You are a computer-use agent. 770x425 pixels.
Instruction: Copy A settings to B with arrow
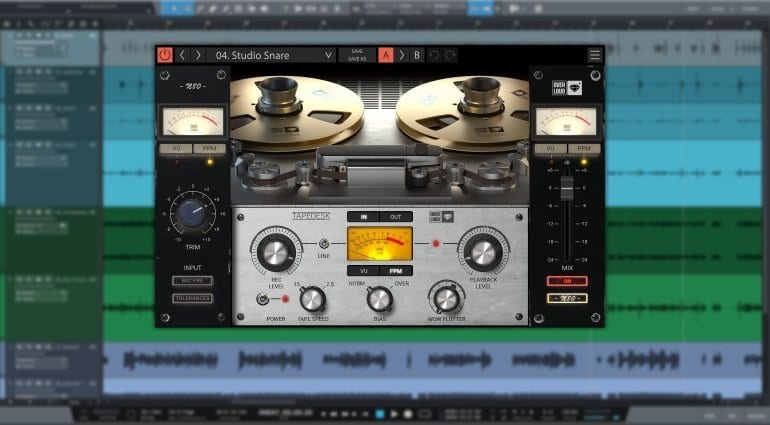tap(402, 55)
